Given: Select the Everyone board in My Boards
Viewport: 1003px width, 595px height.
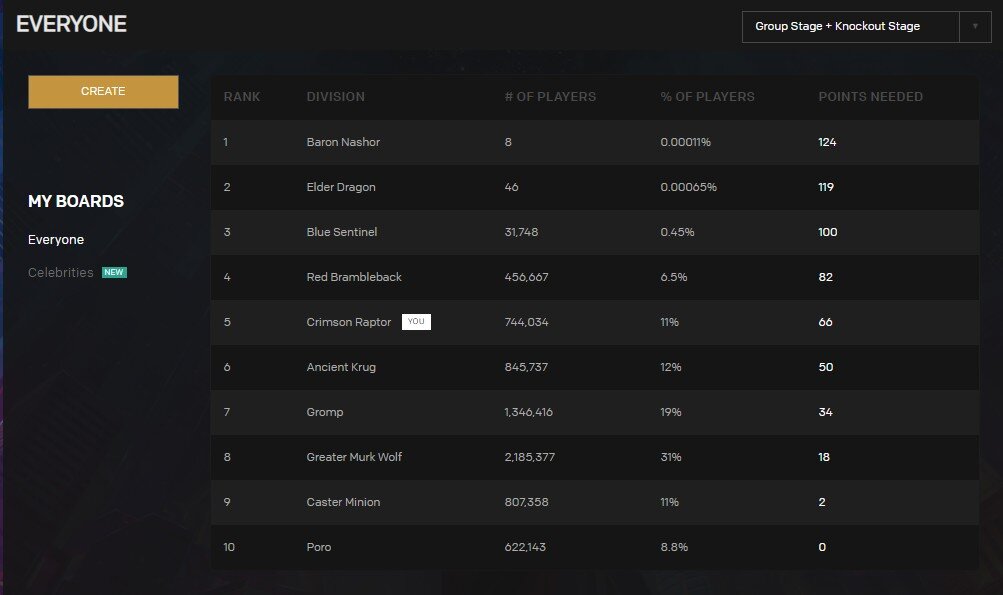Looking at the screenshot, I should pyautogui.click(x=56, y=240).
